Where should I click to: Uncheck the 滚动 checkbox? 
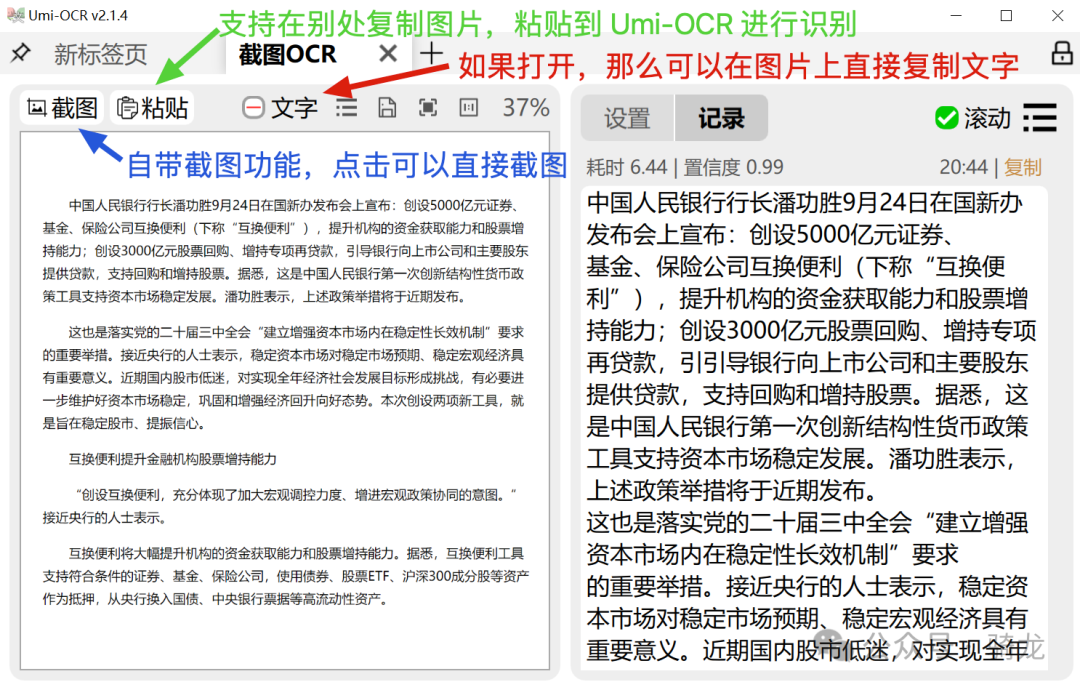click(947, 118)
